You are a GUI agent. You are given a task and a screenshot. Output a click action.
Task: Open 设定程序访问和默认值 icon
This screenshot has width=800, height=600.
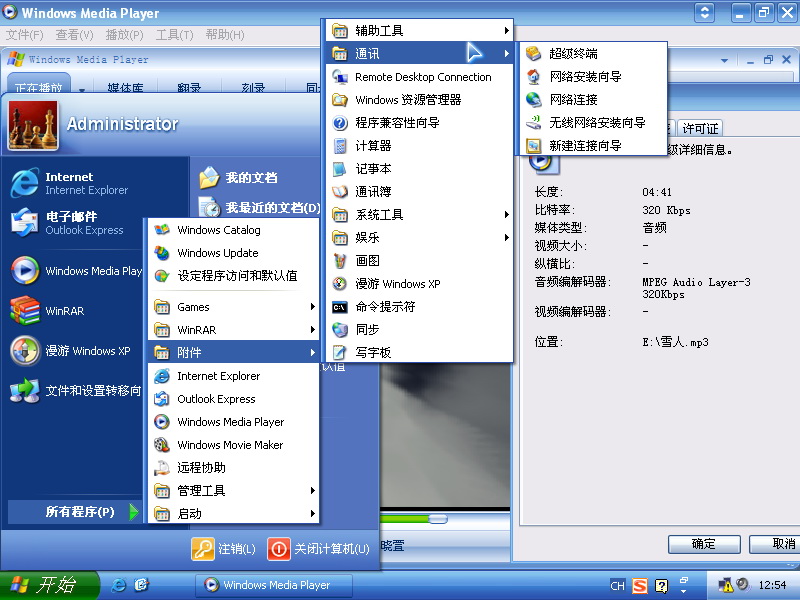pos(162,276)
